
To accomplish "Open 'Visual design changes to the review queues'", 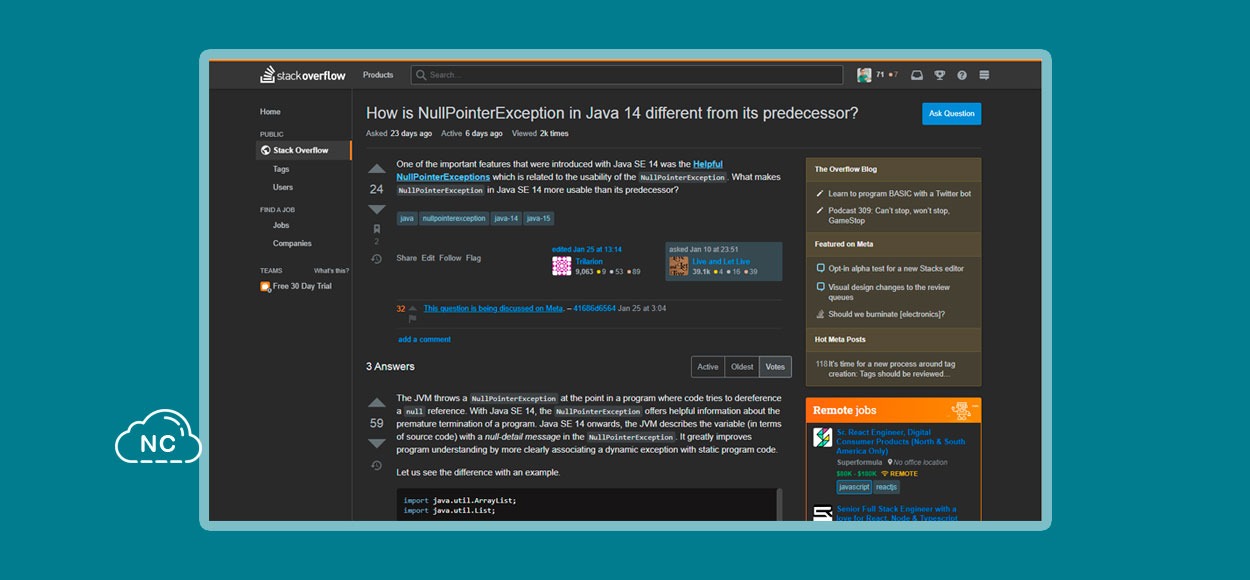I will (x=888, y=292).
